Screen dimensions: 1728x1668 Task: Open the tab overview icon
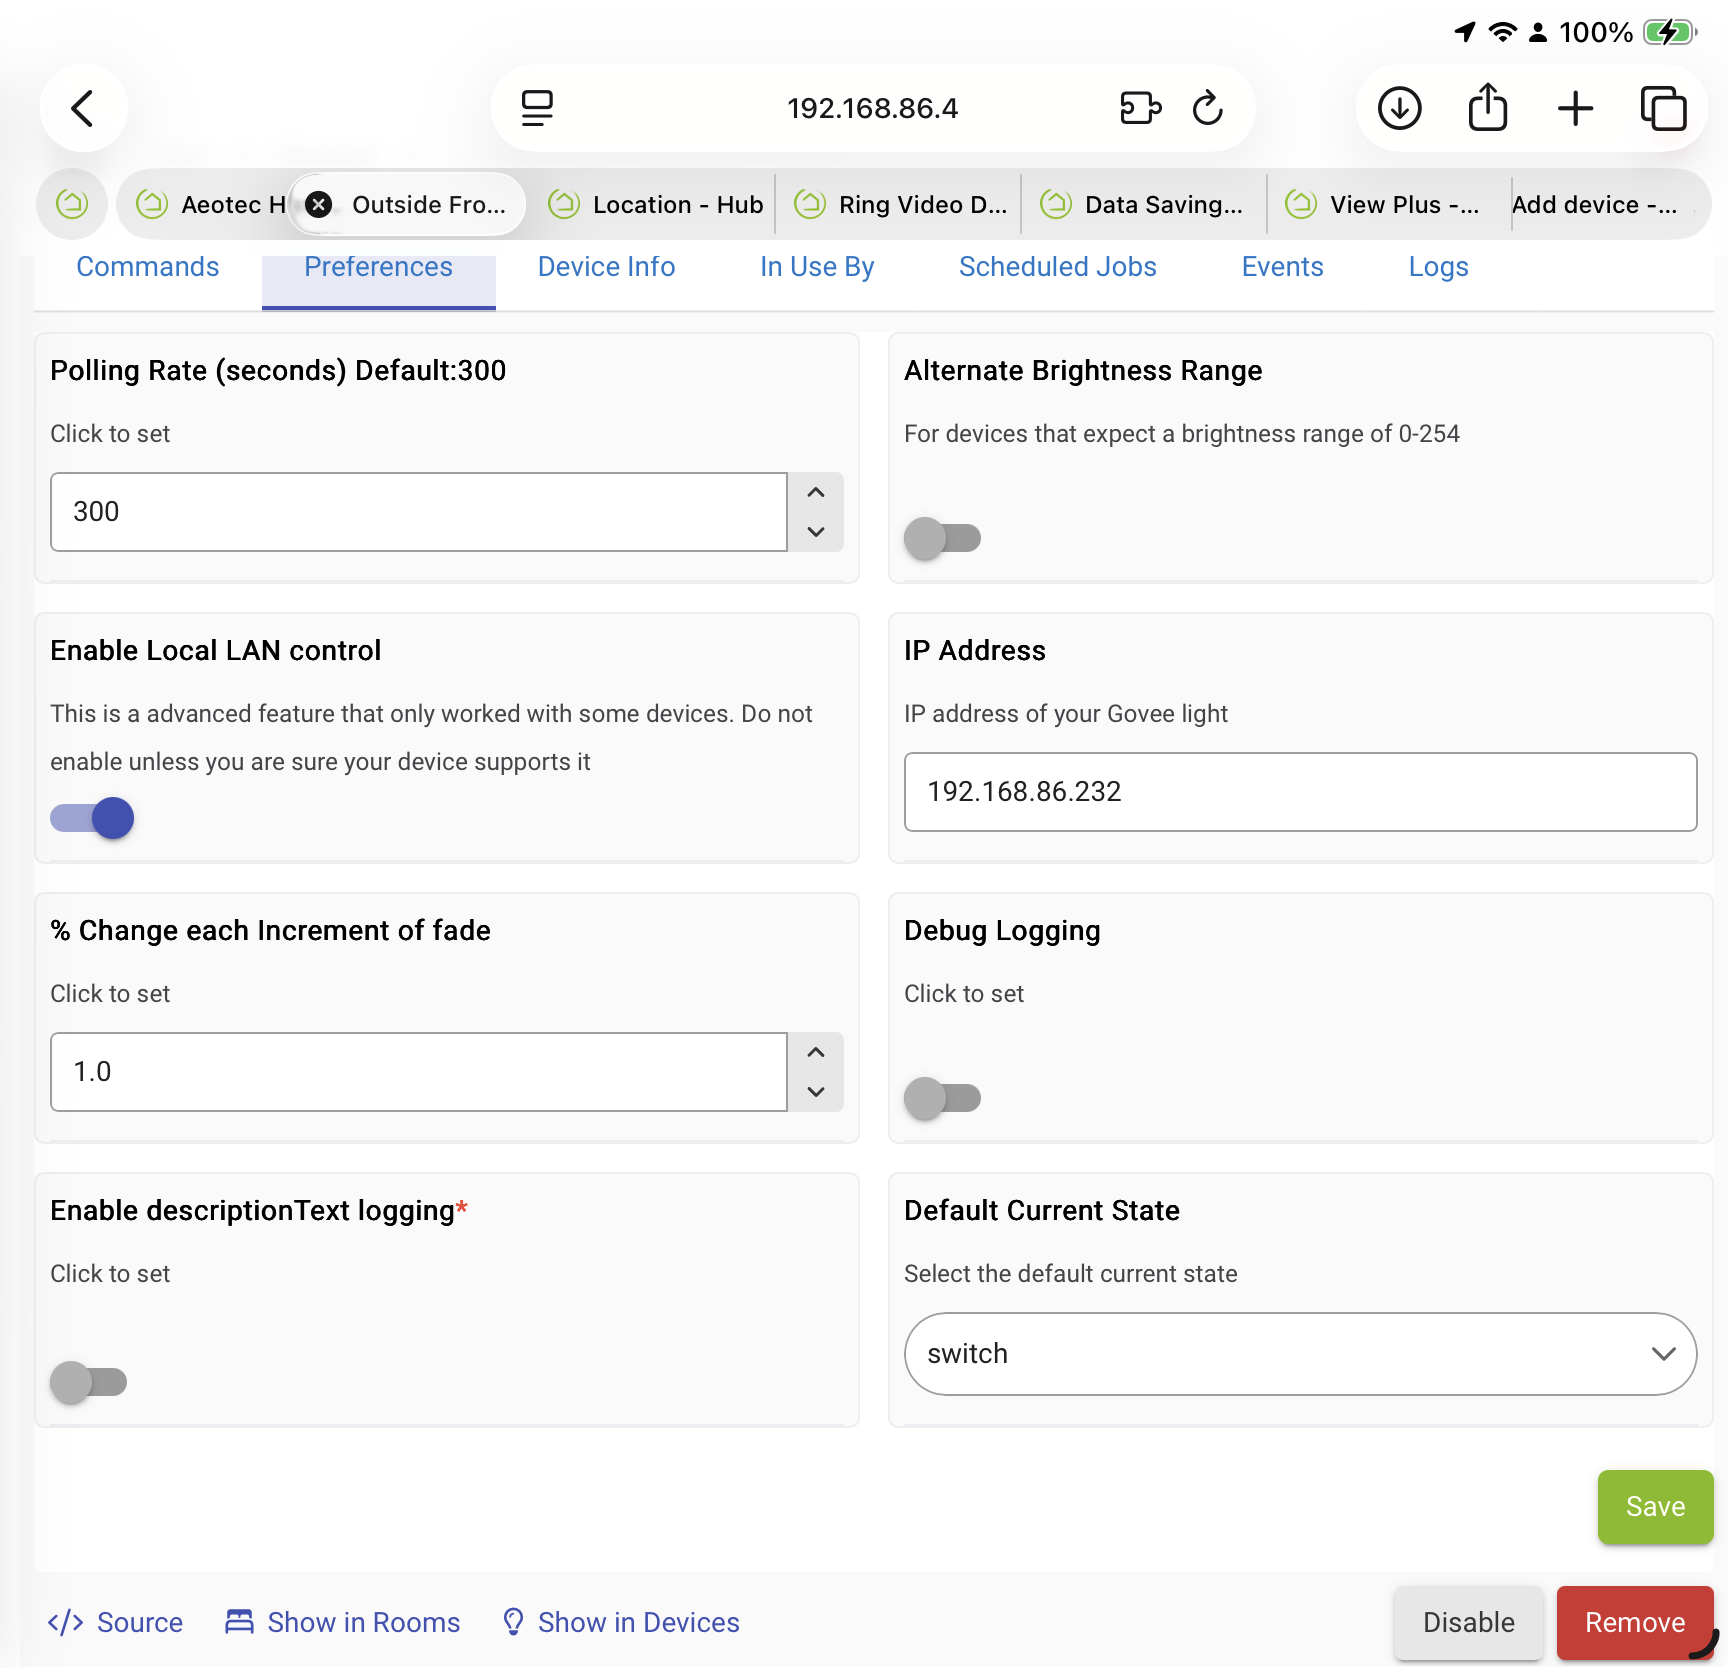[1663, 108]
